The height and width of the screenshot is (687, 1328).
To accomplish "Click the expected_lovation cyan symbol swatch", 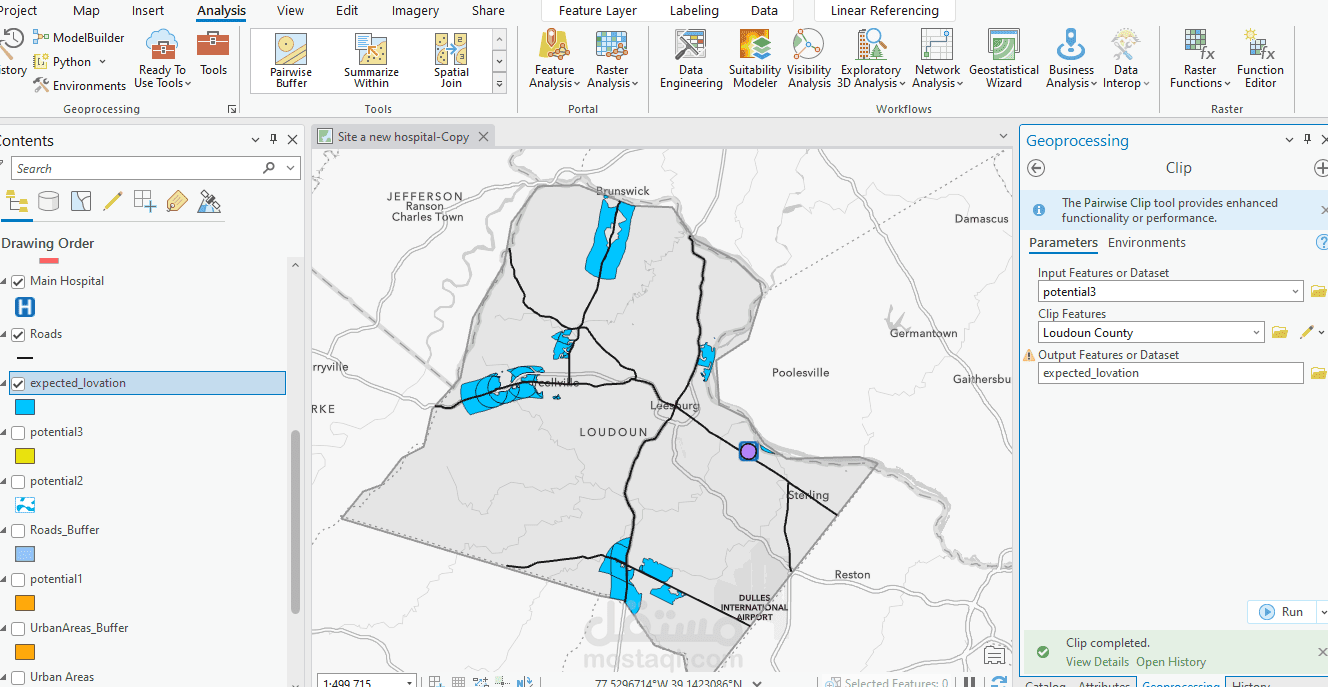I will (x=25, y=407).
